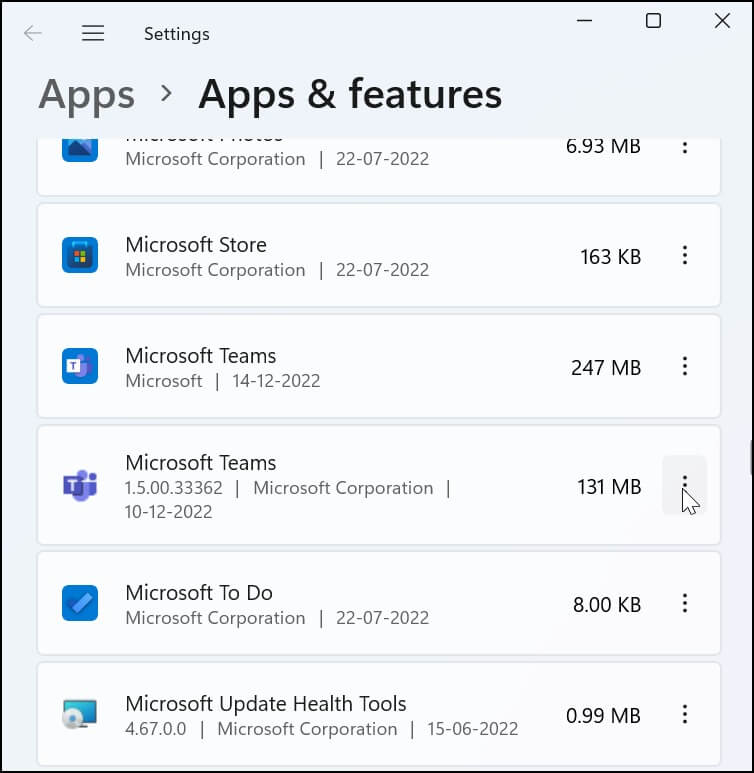
Task: Click version 4.67.0.0 text
Action: (x=156, y=729)
